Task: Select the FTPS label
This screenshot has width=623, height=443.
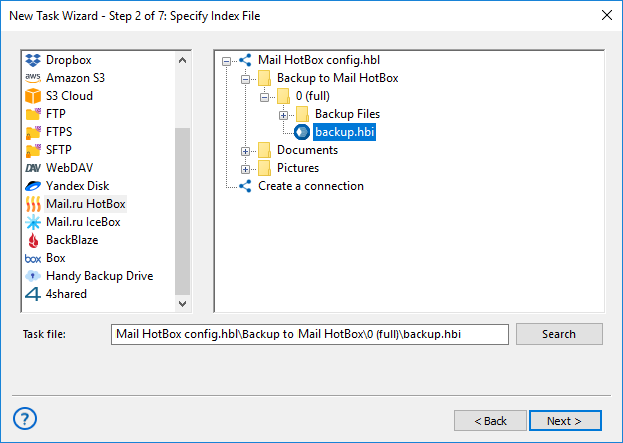Action: pos(59,132)
